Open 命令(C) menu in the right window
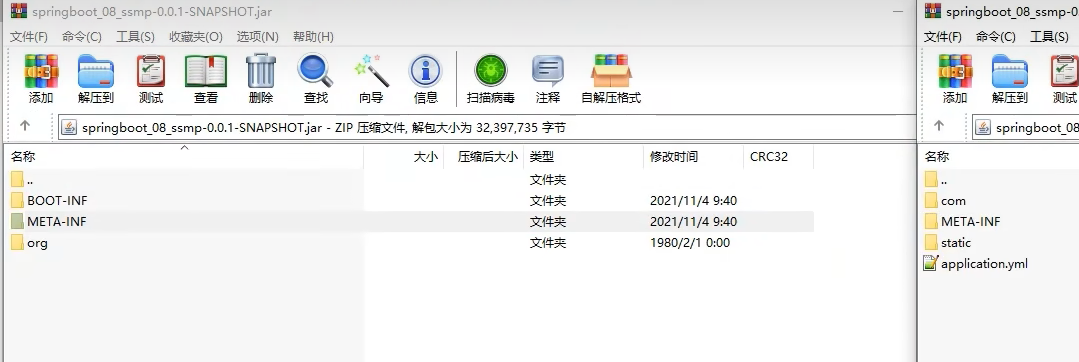This screenshot has width=1079, height=362. coord(996,36)
